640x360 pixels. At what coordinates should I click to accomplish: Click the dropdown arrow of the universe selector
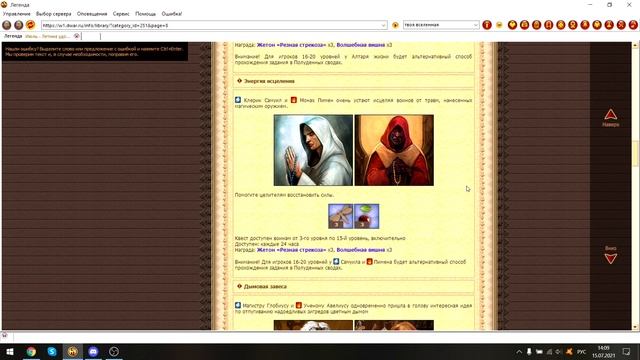tap(476, 25)
